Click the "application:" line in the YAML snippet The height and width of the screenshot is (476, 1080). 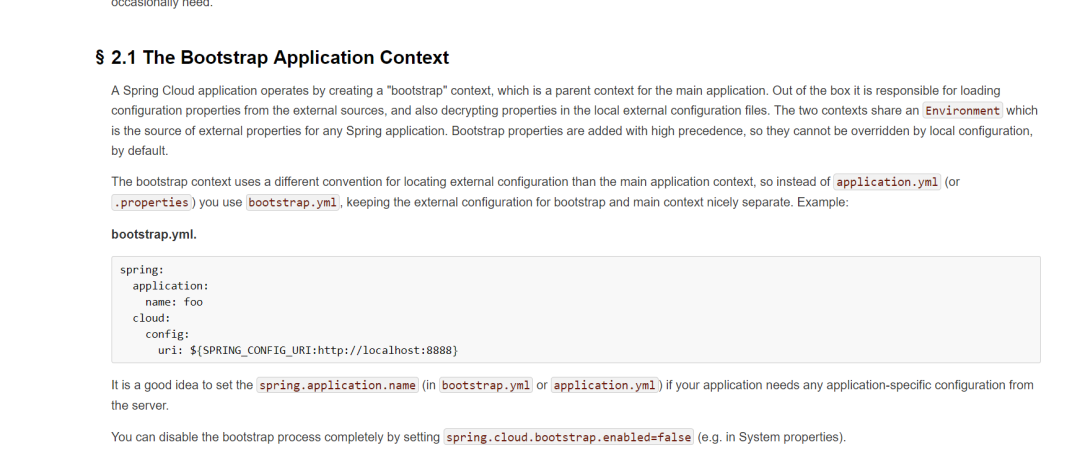click(171, 286)
